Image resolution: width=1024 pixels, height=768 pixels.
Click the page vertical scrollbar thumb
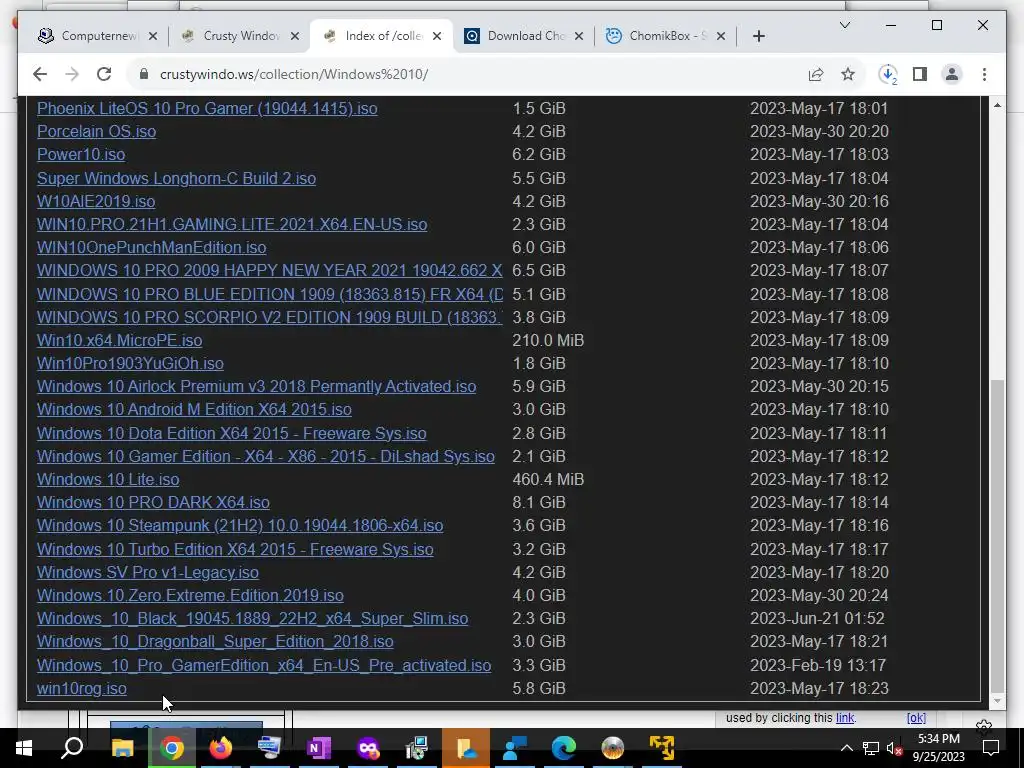997,536
